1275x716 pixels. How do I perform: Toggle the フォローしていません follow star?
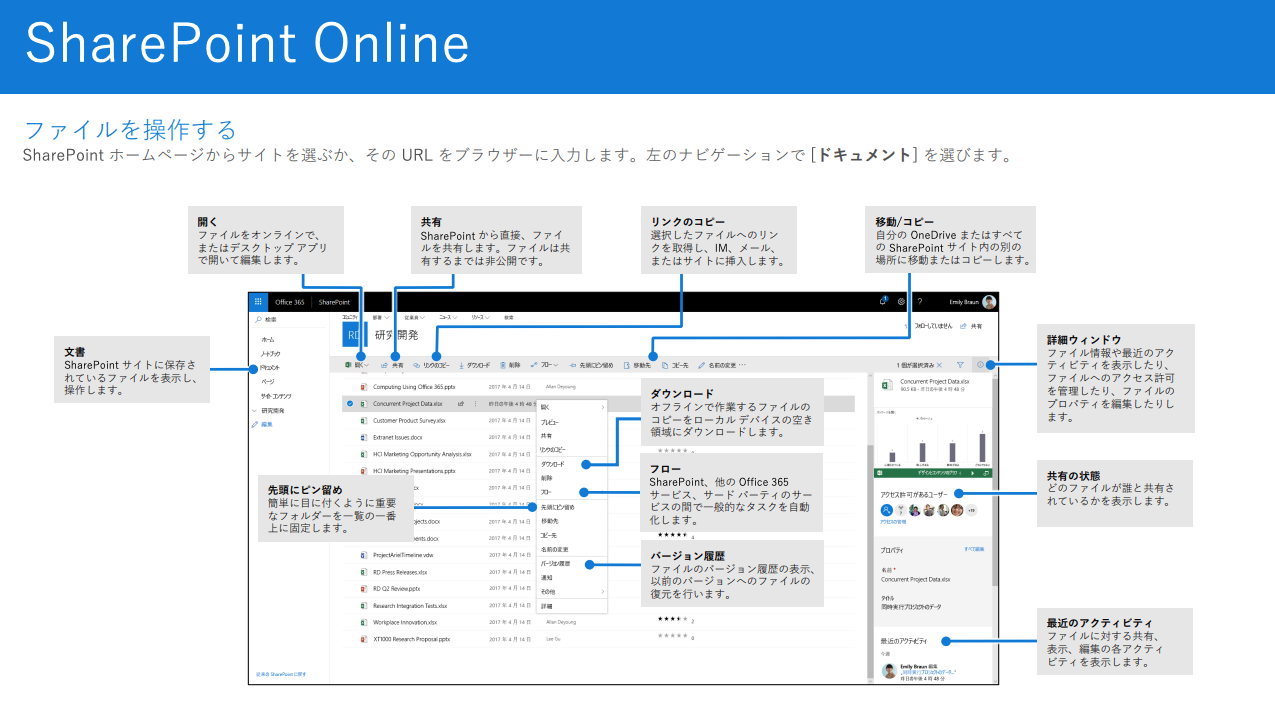coord(906,326)
